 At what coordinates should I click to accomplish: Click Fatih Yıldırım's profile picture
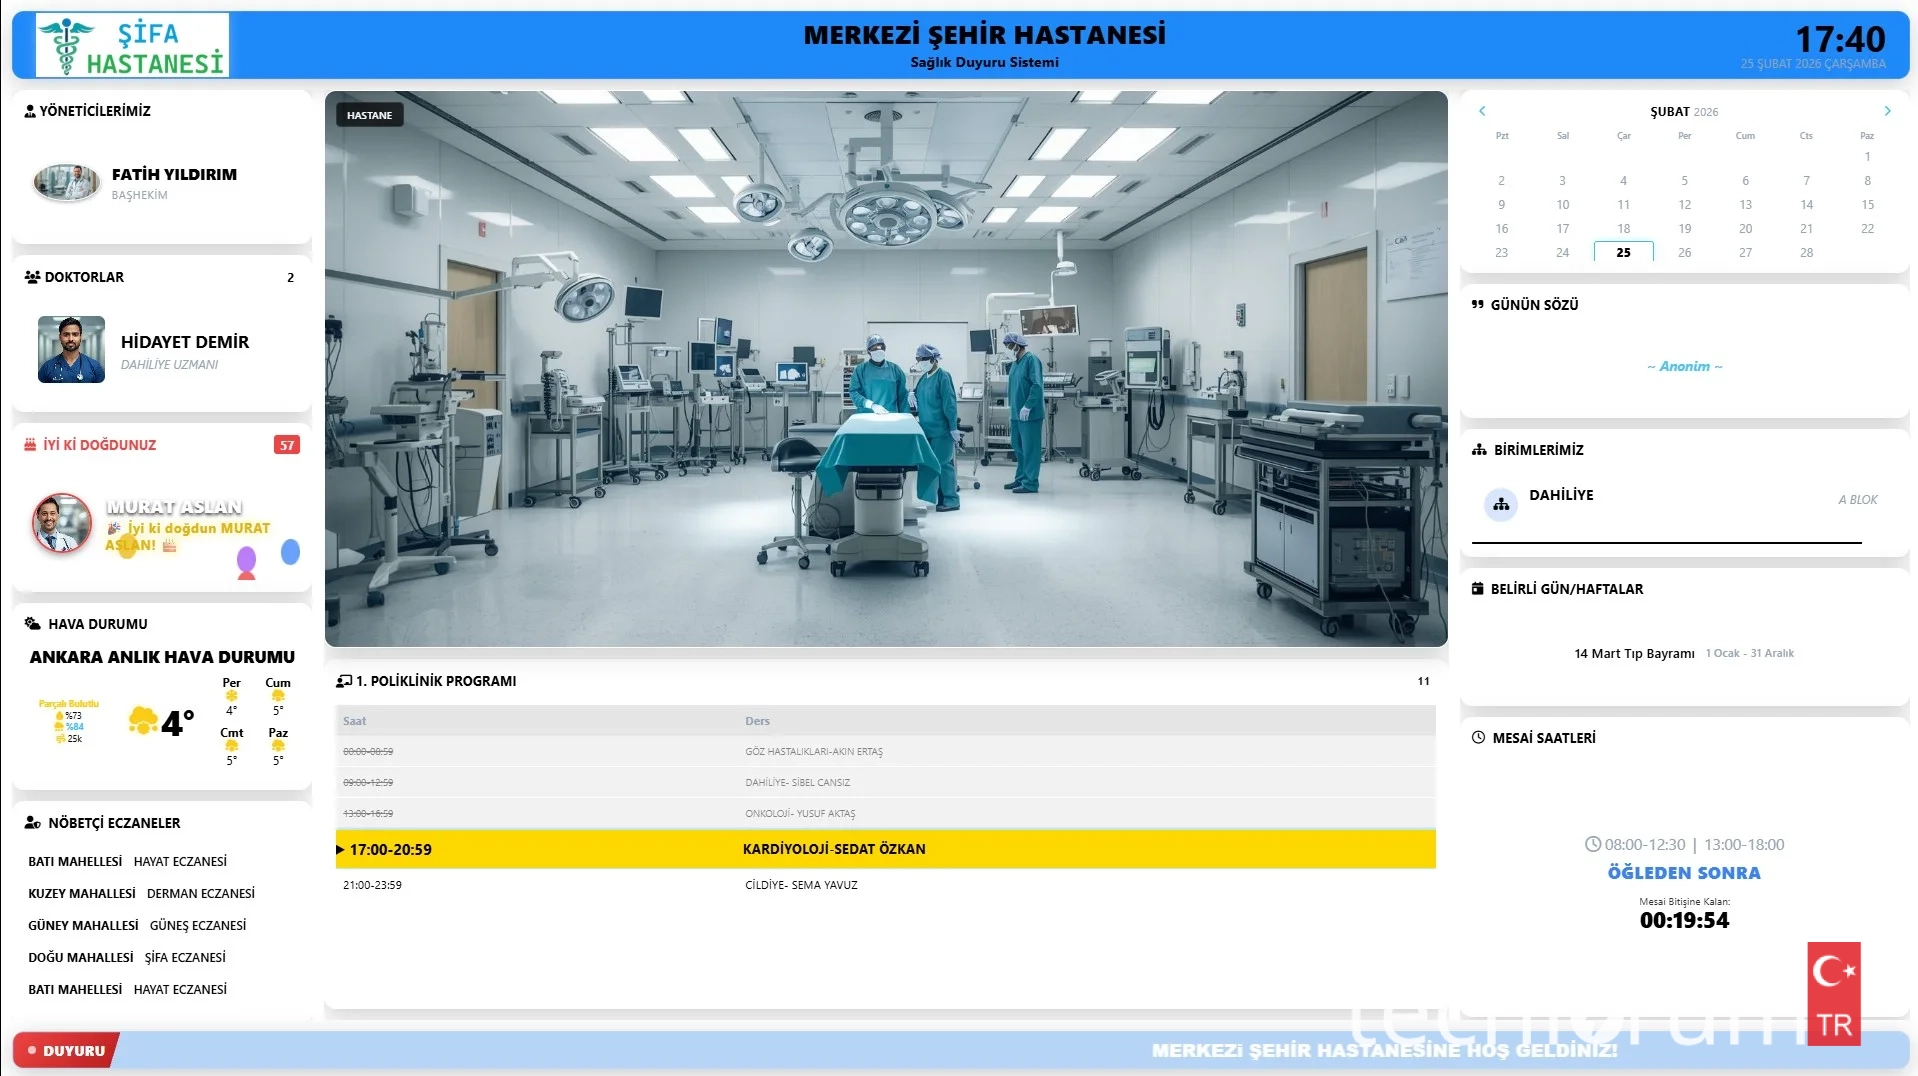pyautogui.click(x=67, y=182)
